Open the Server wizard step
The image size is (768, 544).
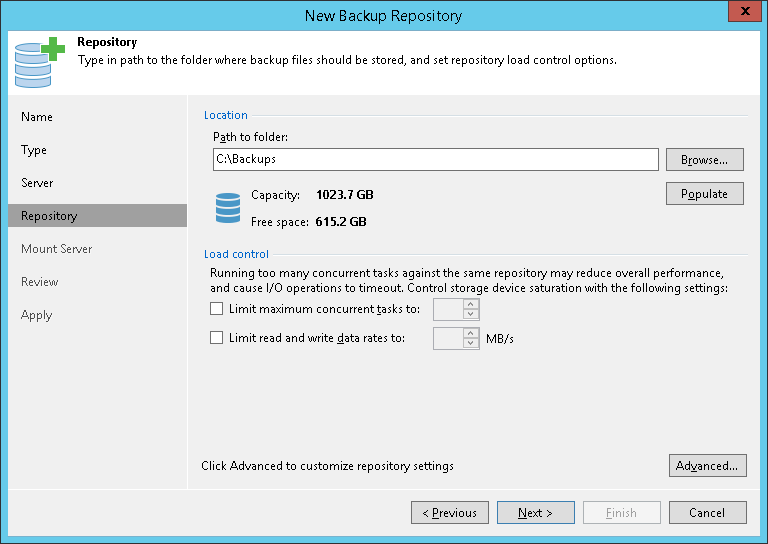click(37, 183)
